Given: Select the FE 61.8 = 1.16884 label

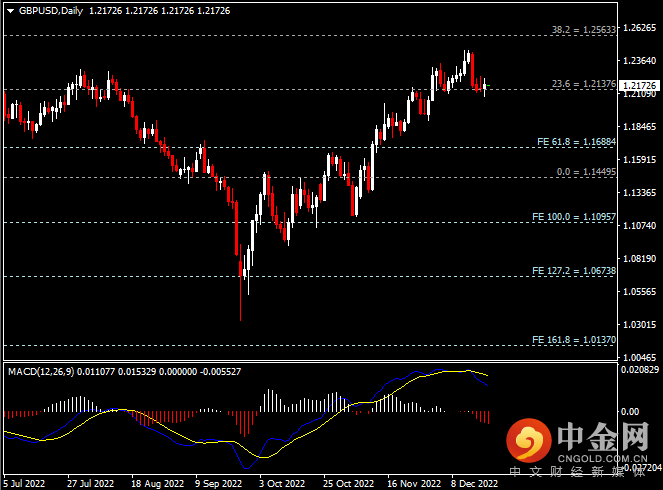Looking at the screenshot, I should pos(574,142).
